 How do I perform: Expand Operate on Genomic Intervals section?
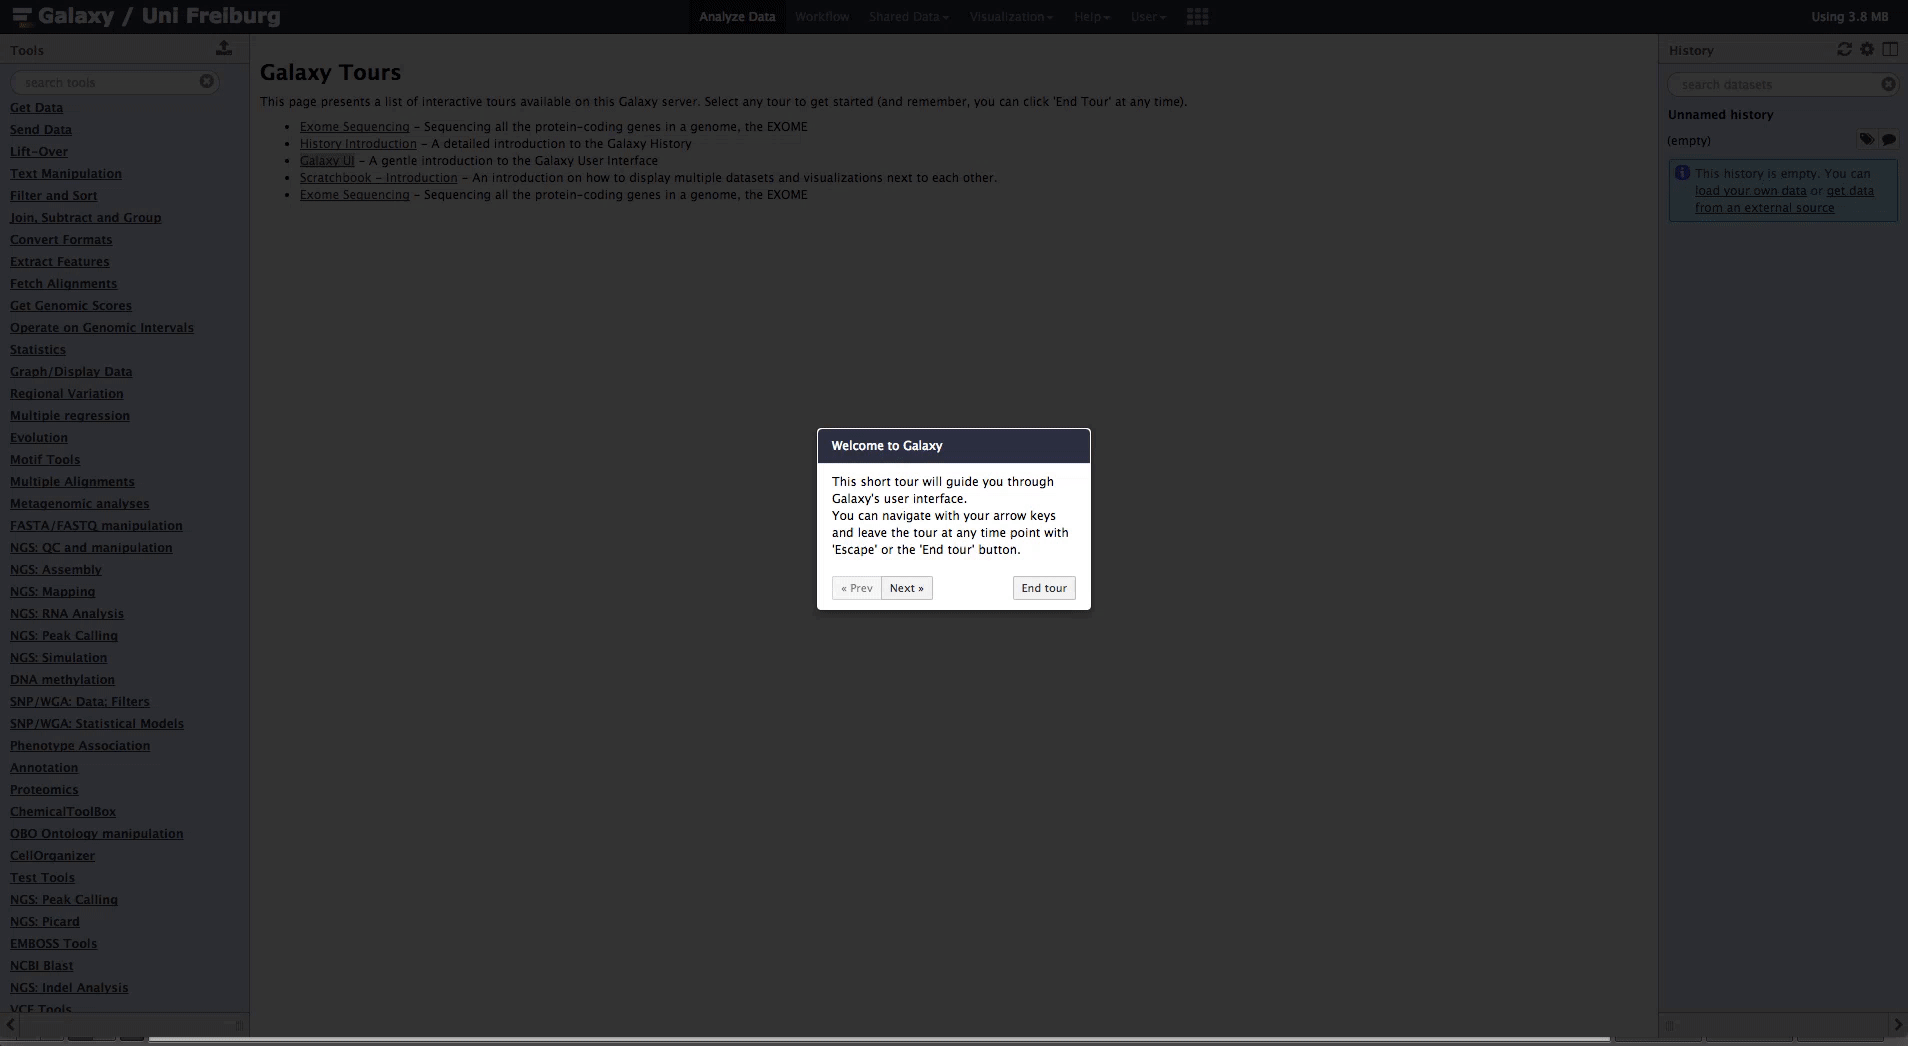pos(102,328)
